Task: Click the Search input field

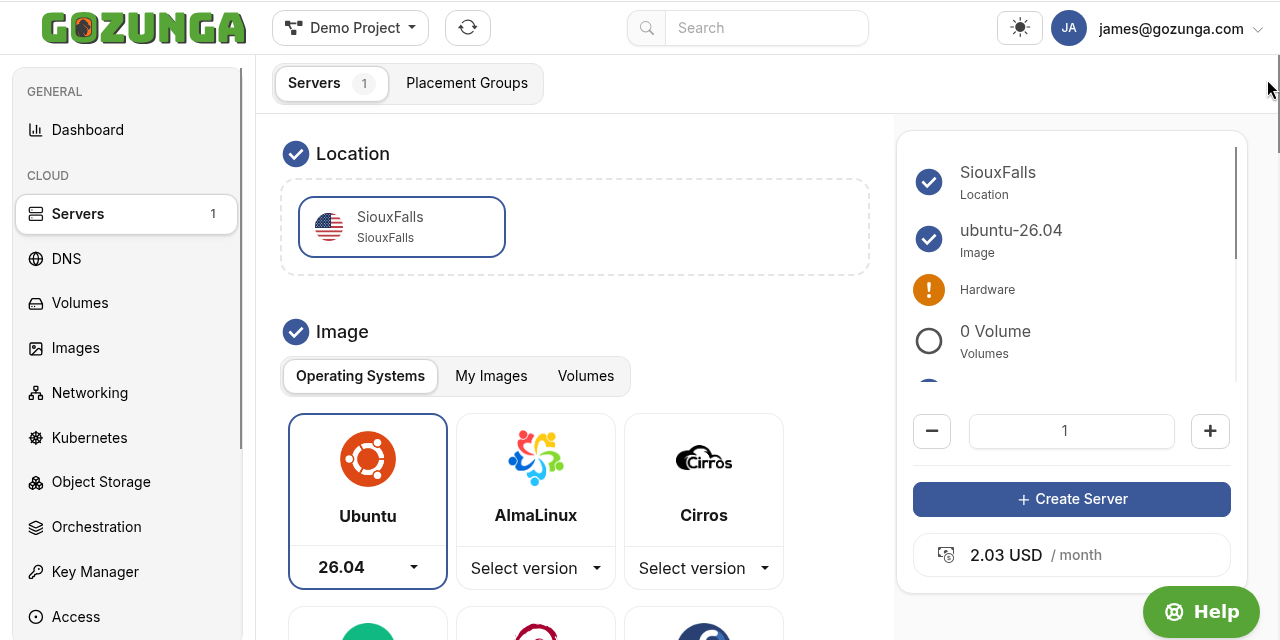Action: click(766, 28)
